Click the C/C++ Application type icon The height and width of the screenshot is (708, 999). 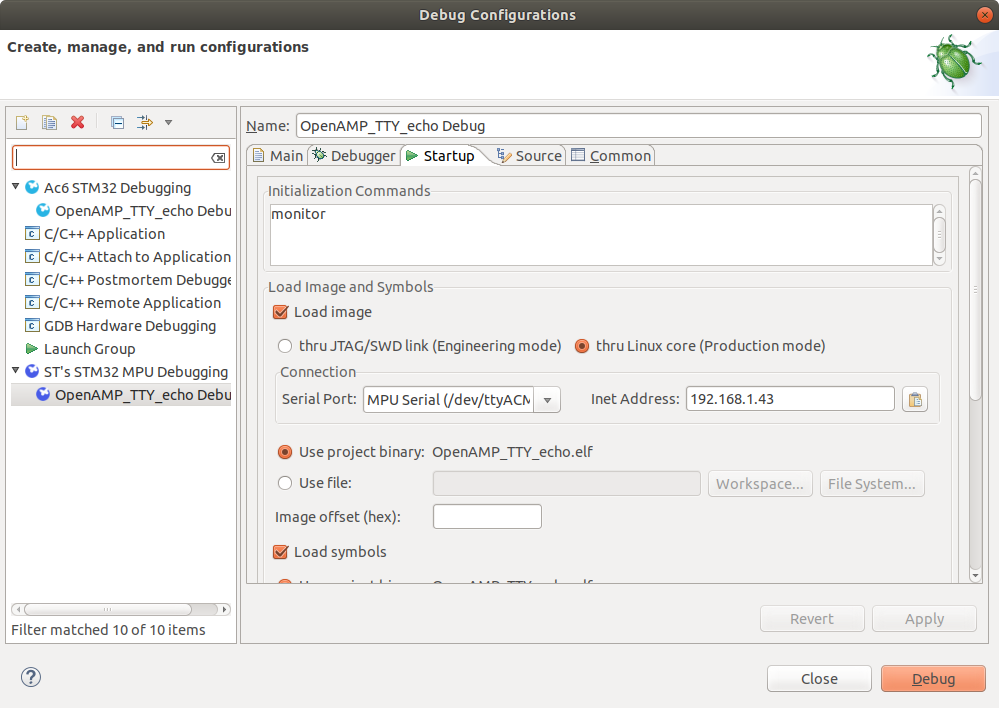(x=32, y=234)
